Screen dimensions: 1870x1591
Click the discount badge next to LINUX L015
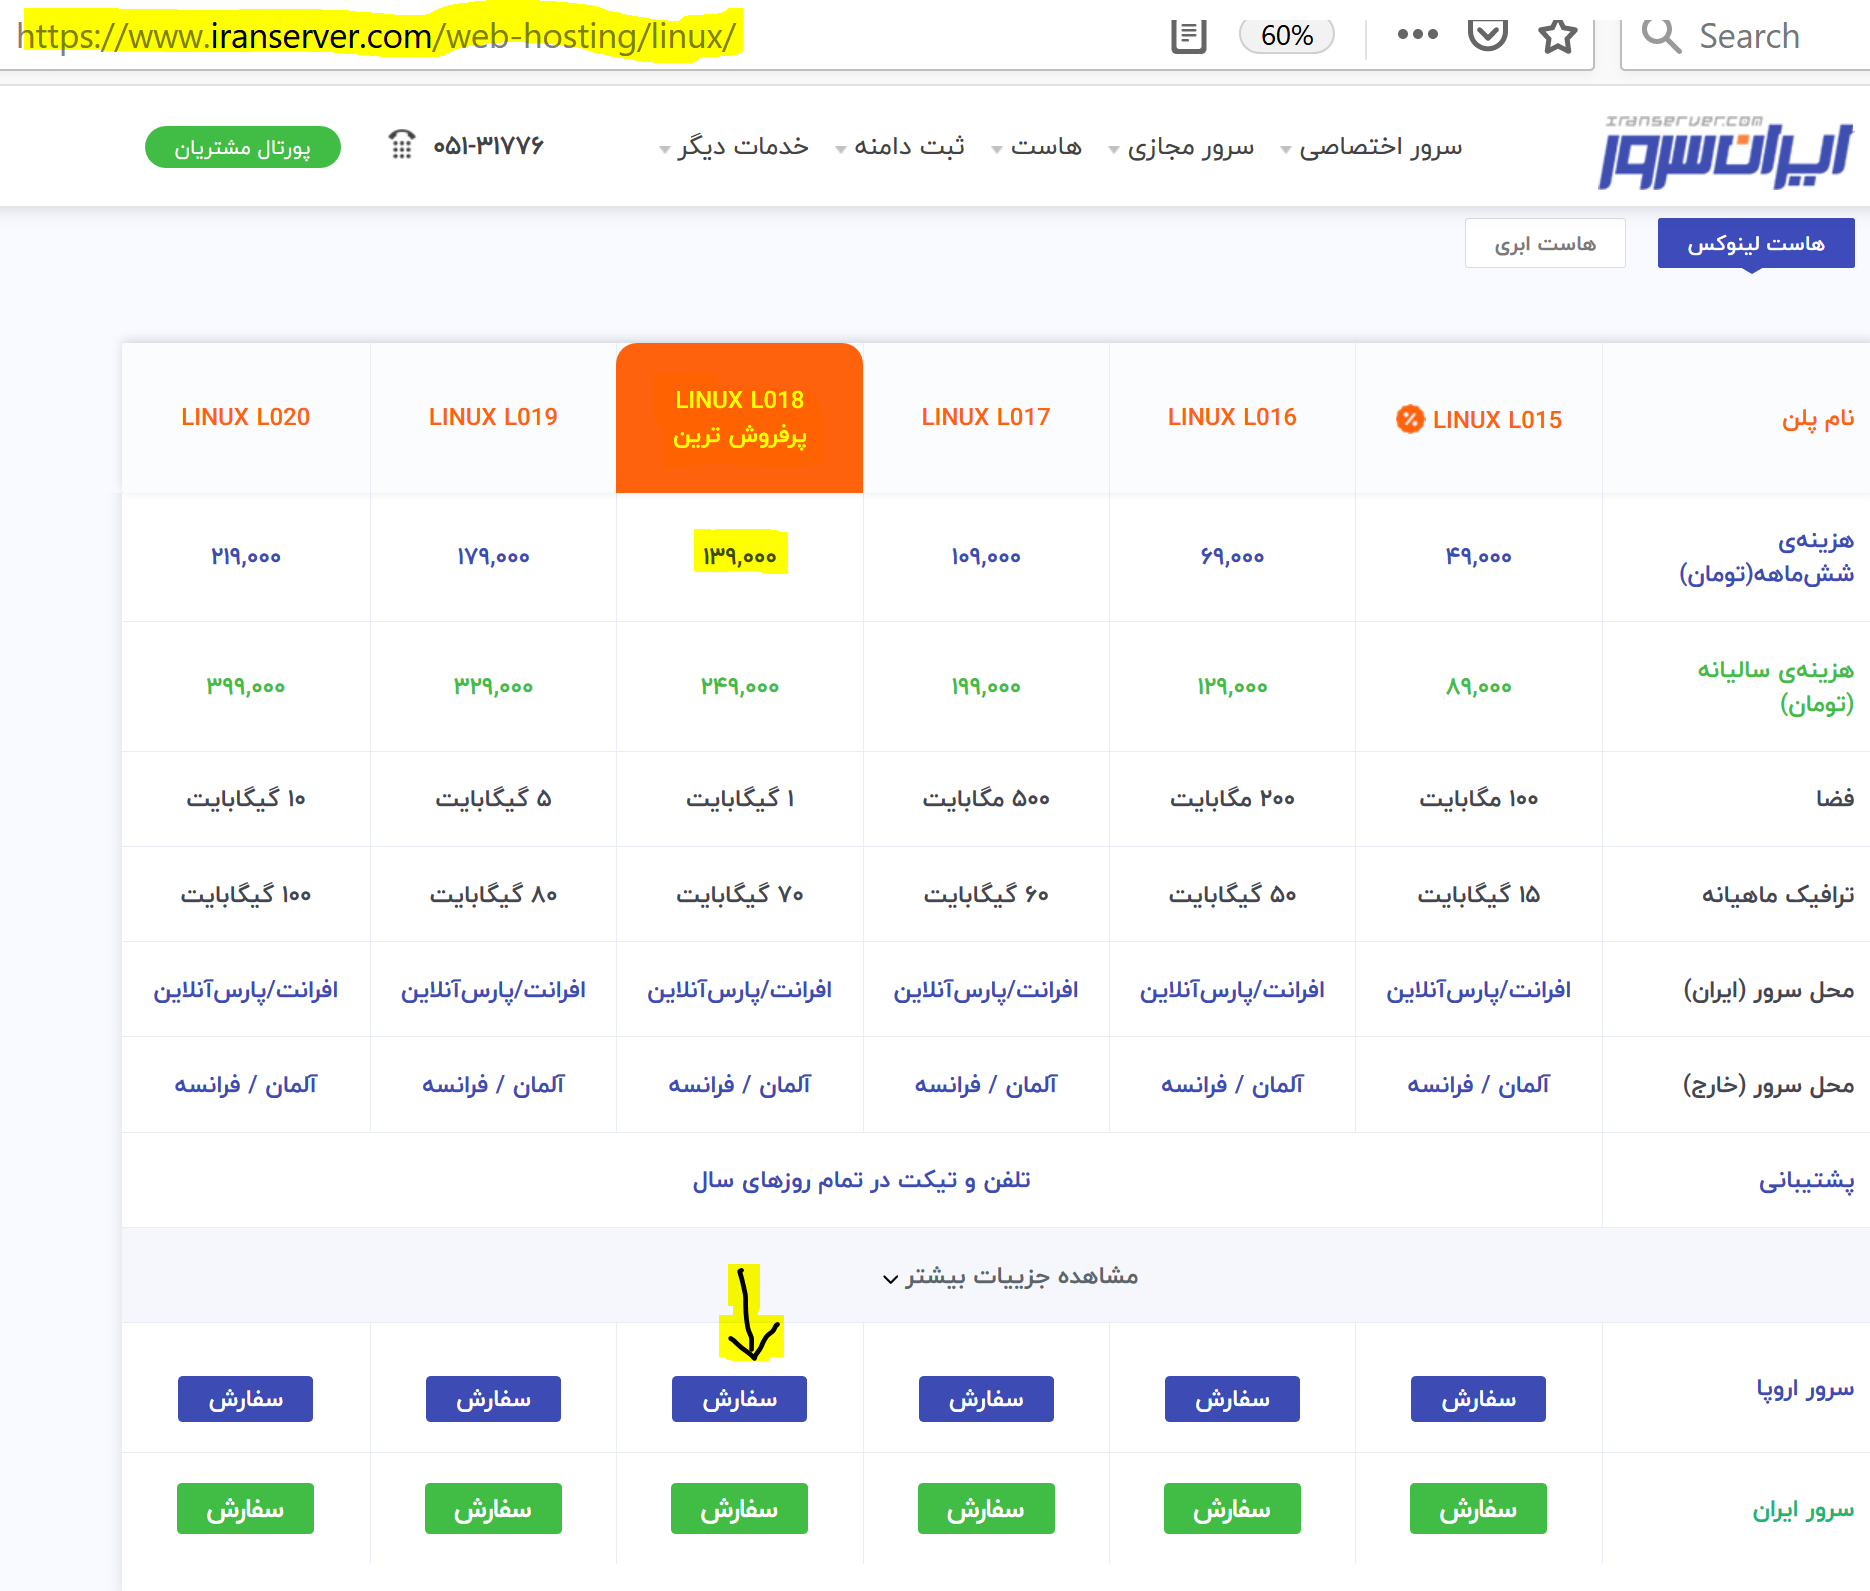click(x=1409, y=419)
